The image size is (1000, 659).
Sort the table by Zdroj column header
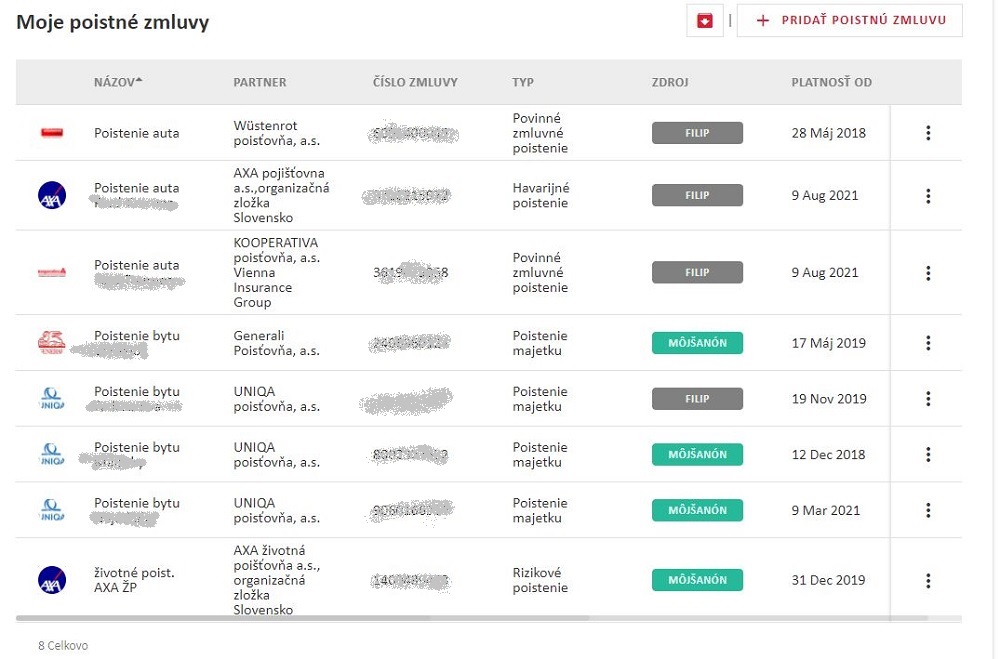pyautogui.click(x=670, y=82)
